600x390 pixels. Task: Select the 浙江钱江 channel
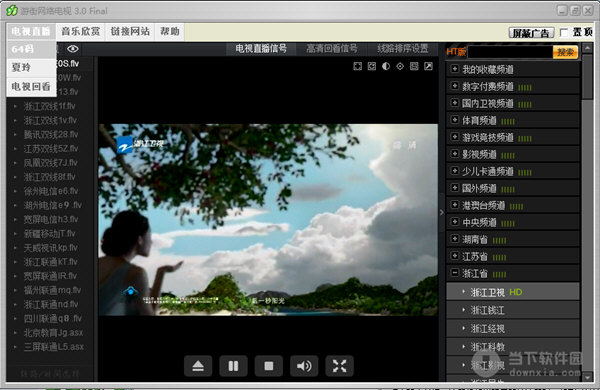click(x=513, y=310)
